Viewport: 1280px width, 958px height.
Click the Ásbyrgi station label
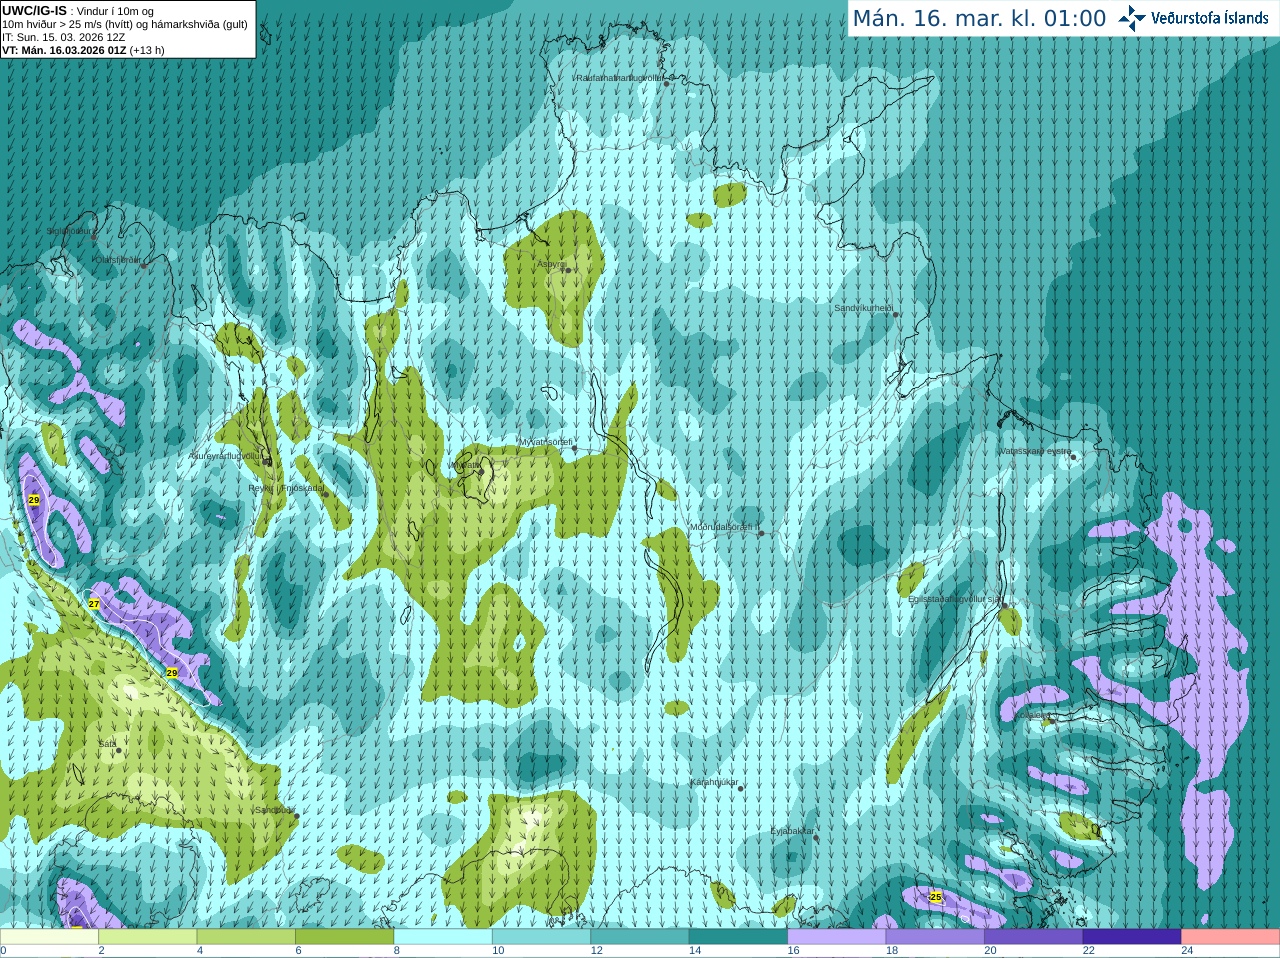pos(550,264)
